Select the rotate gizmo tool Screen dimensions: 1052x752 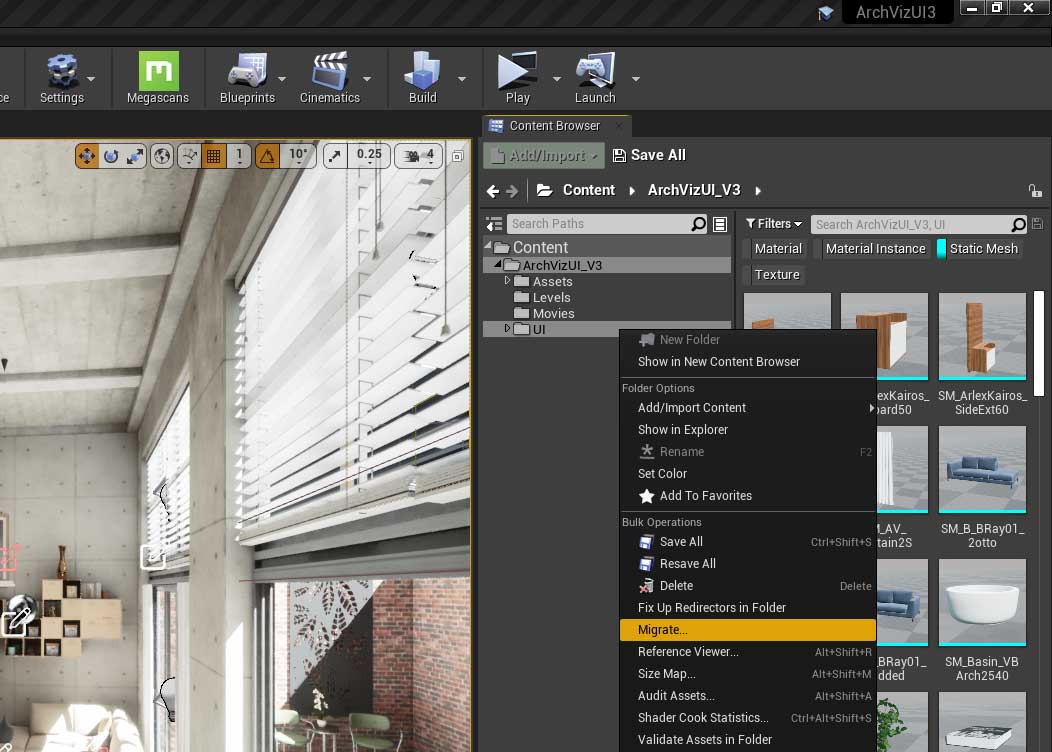[111, 156]
